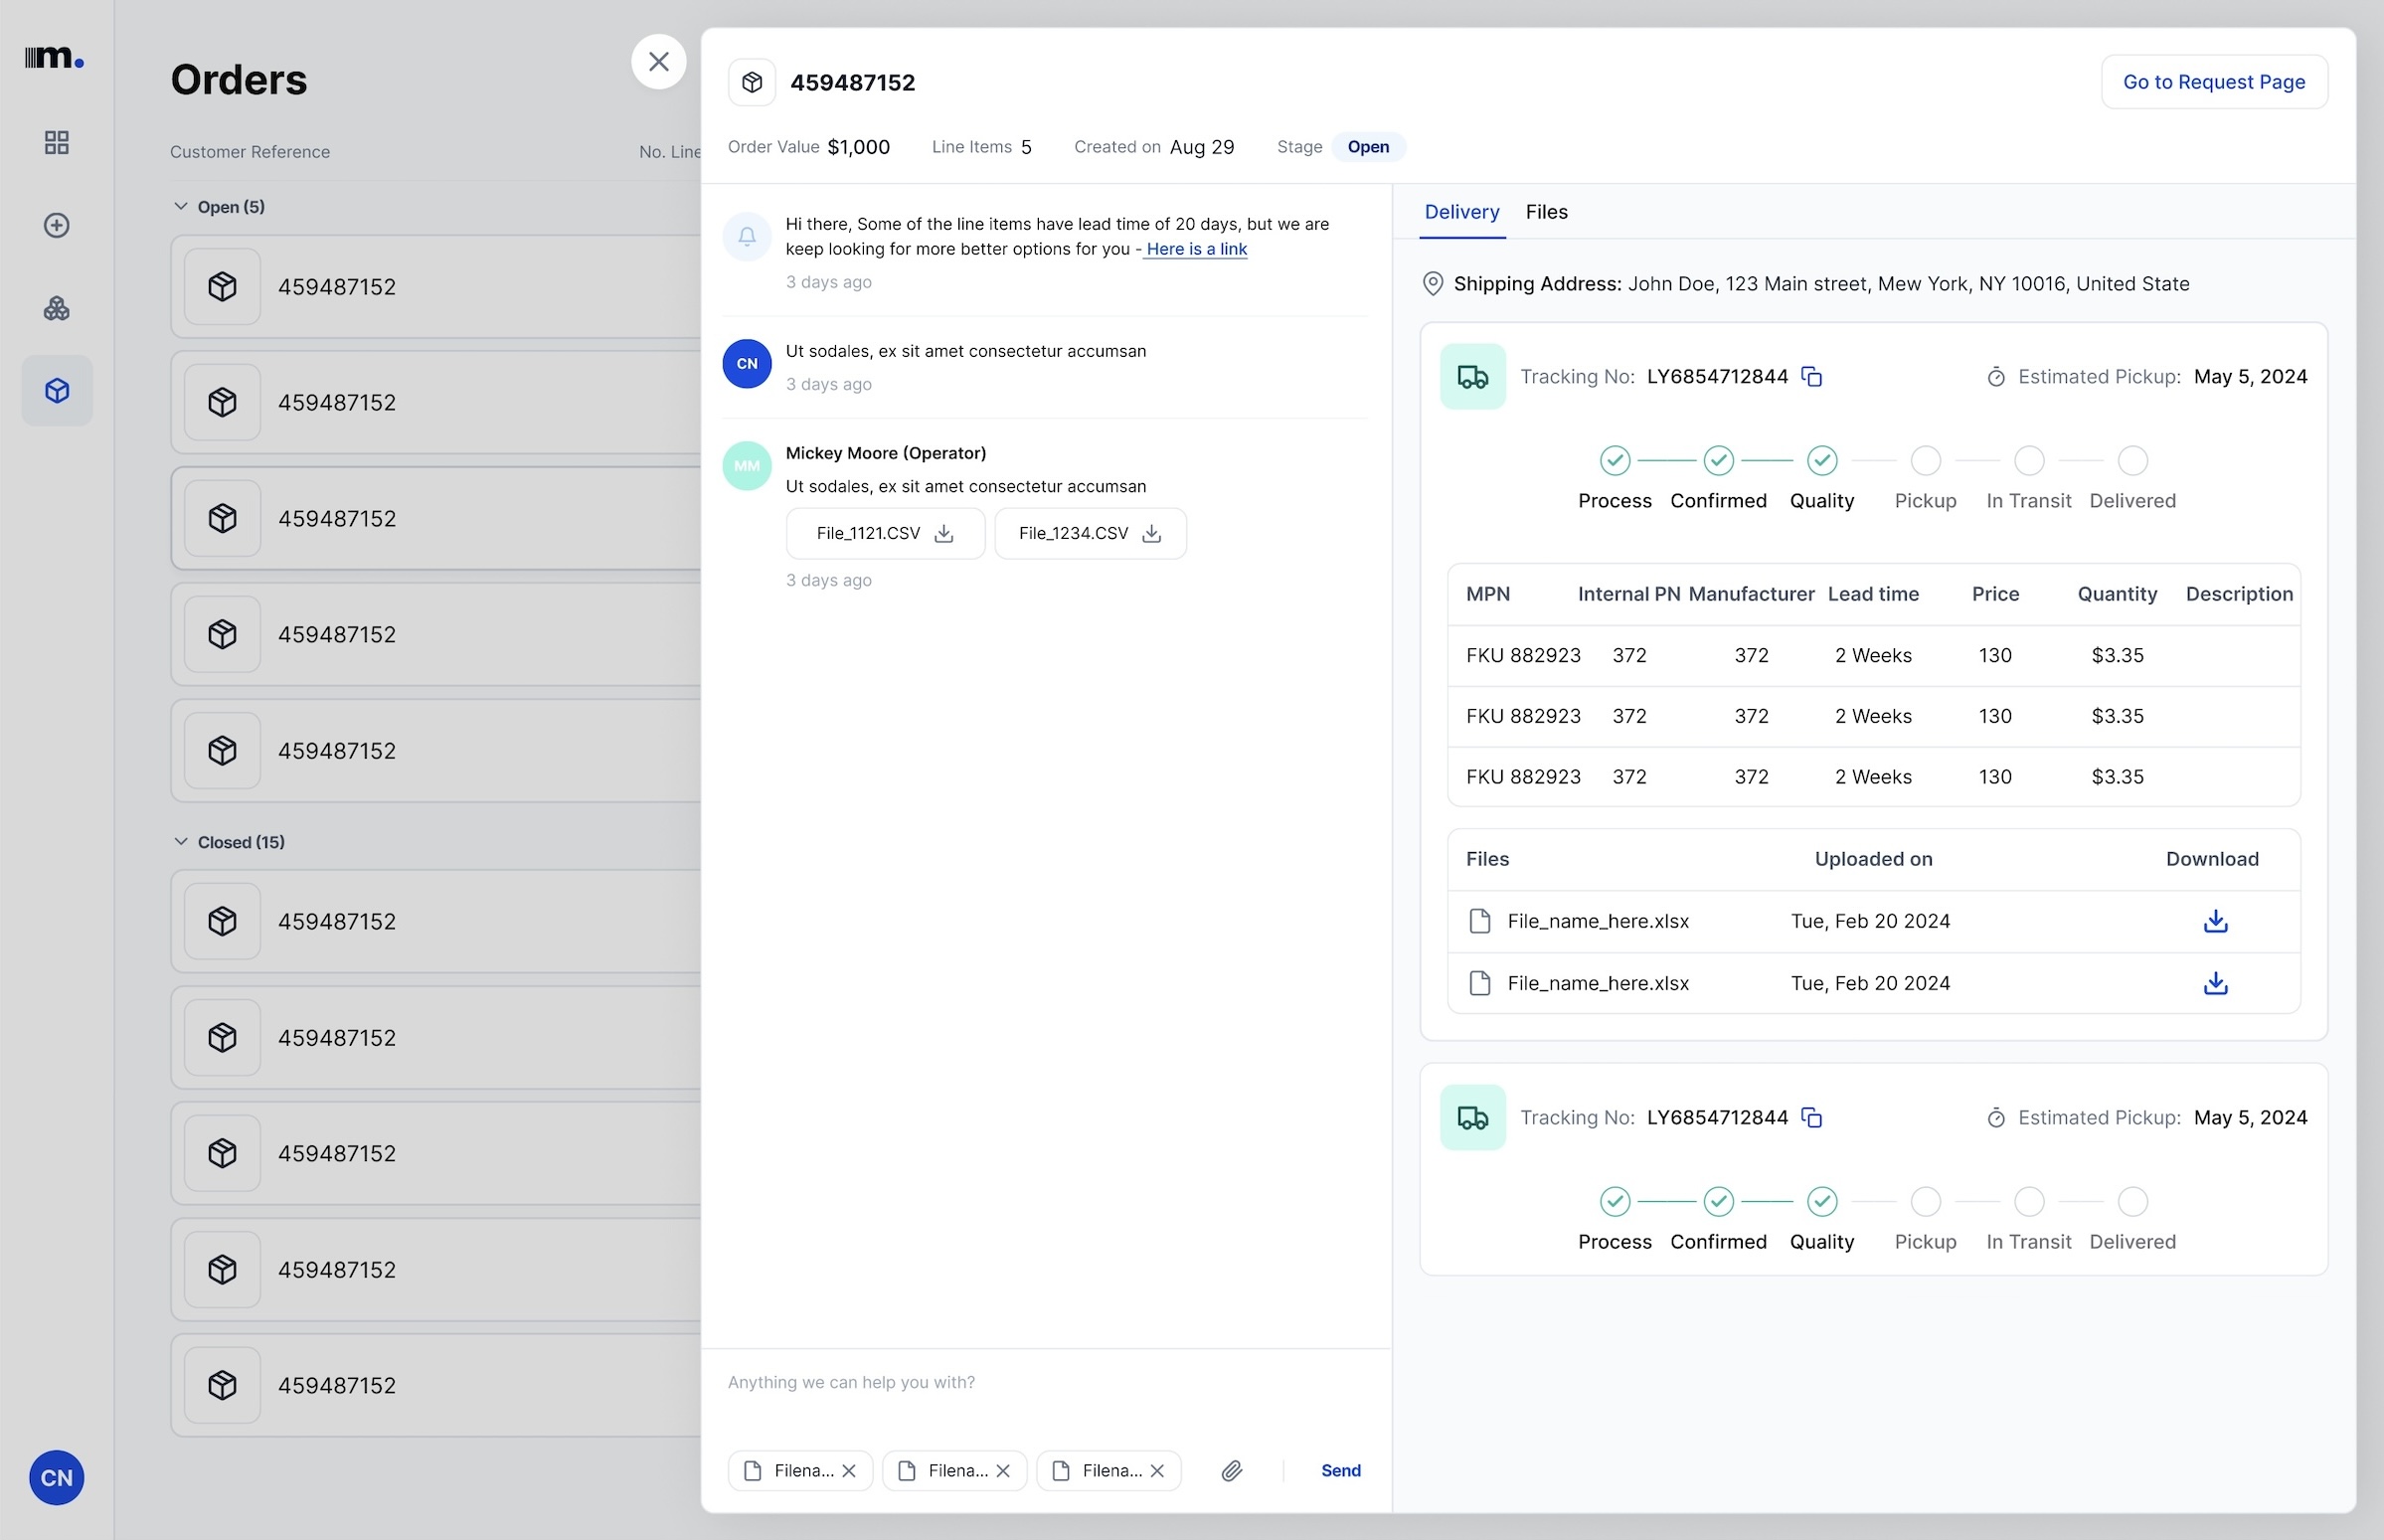2384x1540 pixels.
Task: Send the message
Action: pyautogui.click(x=1340, y=1470)
